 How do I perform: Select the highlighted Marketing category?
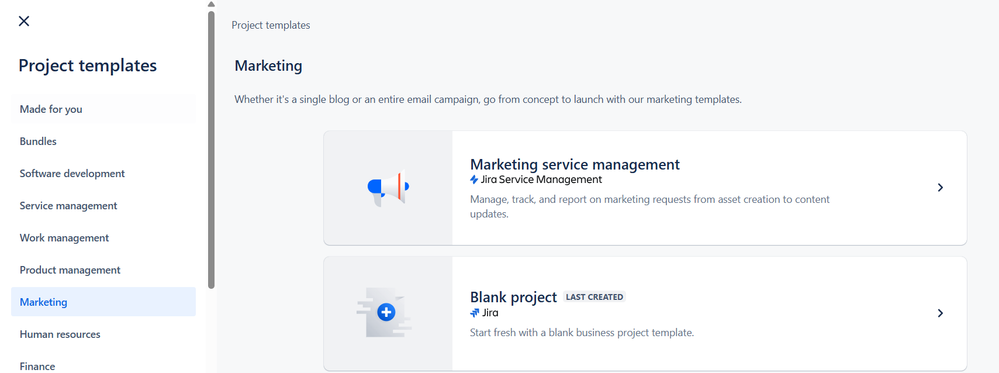coord(103,302)
